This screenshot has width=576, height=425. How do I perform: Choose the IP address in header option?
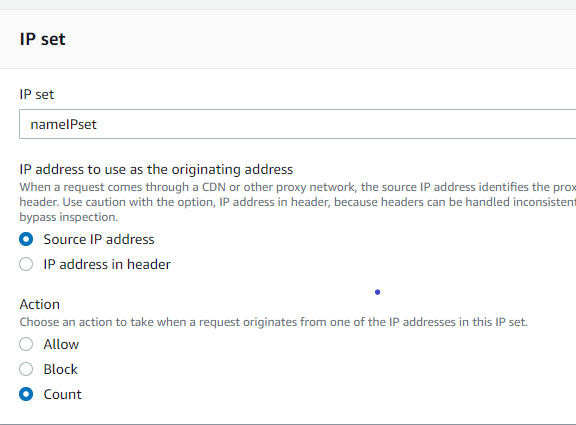tap(26, 264)
